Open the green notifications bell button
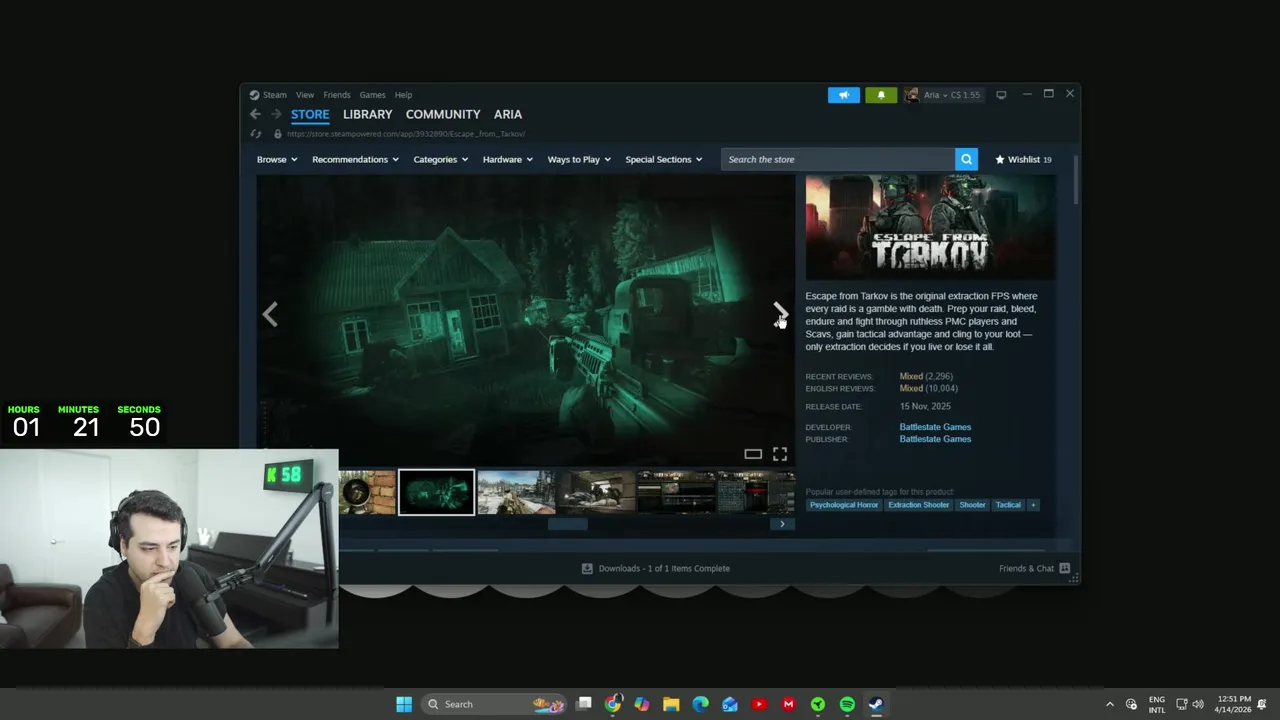Screen dimensions: 1280x720 pyautogui.click(x=881, y=95)
